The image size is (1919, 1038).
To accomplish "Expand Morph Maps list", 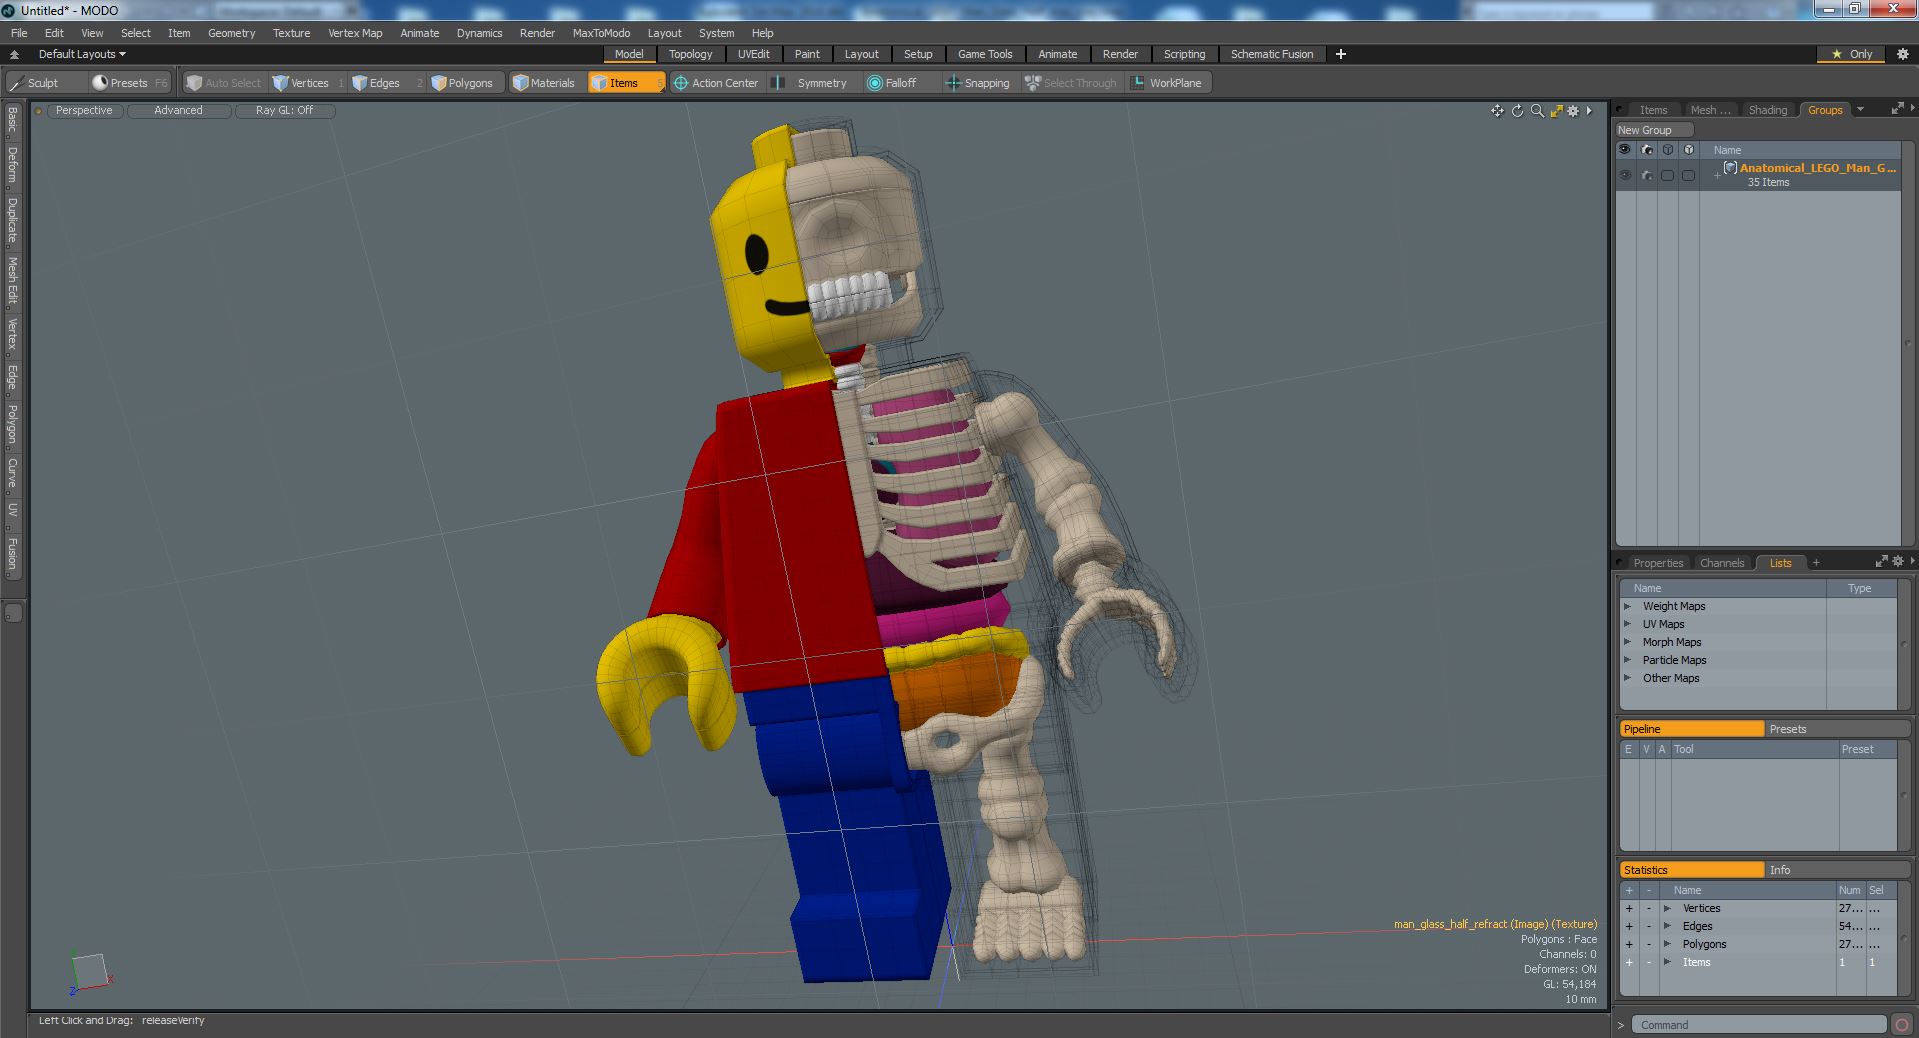I will click(1628, 642).
